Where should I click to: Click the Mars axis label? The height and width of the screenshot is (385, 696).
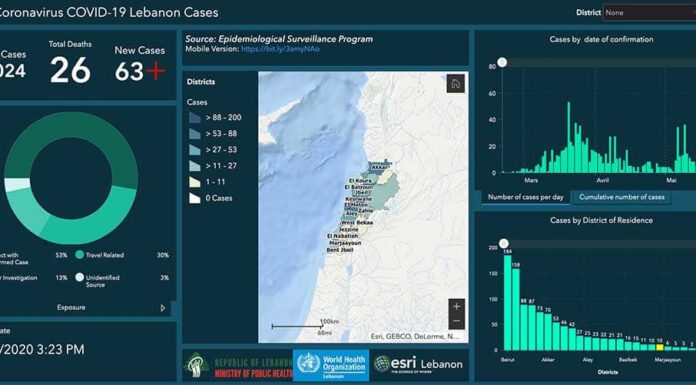[x=531, y=180]
